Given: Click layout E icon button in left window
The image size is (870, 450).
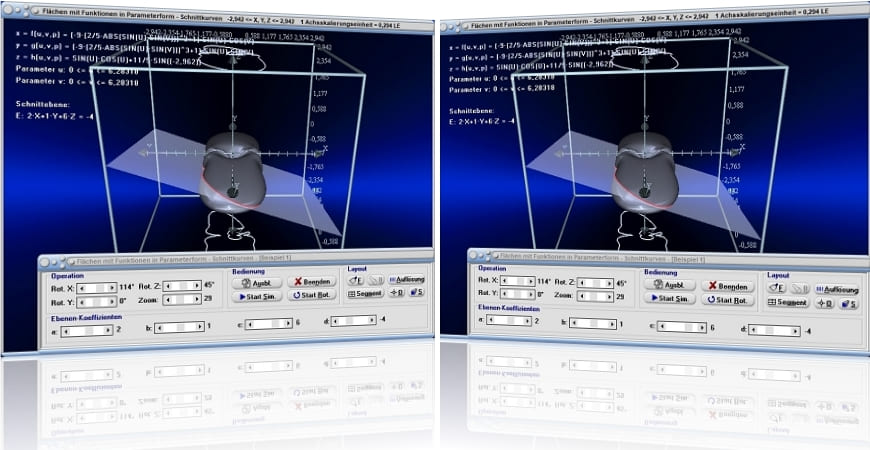Looking at the screenshot, I should [356, 280].
